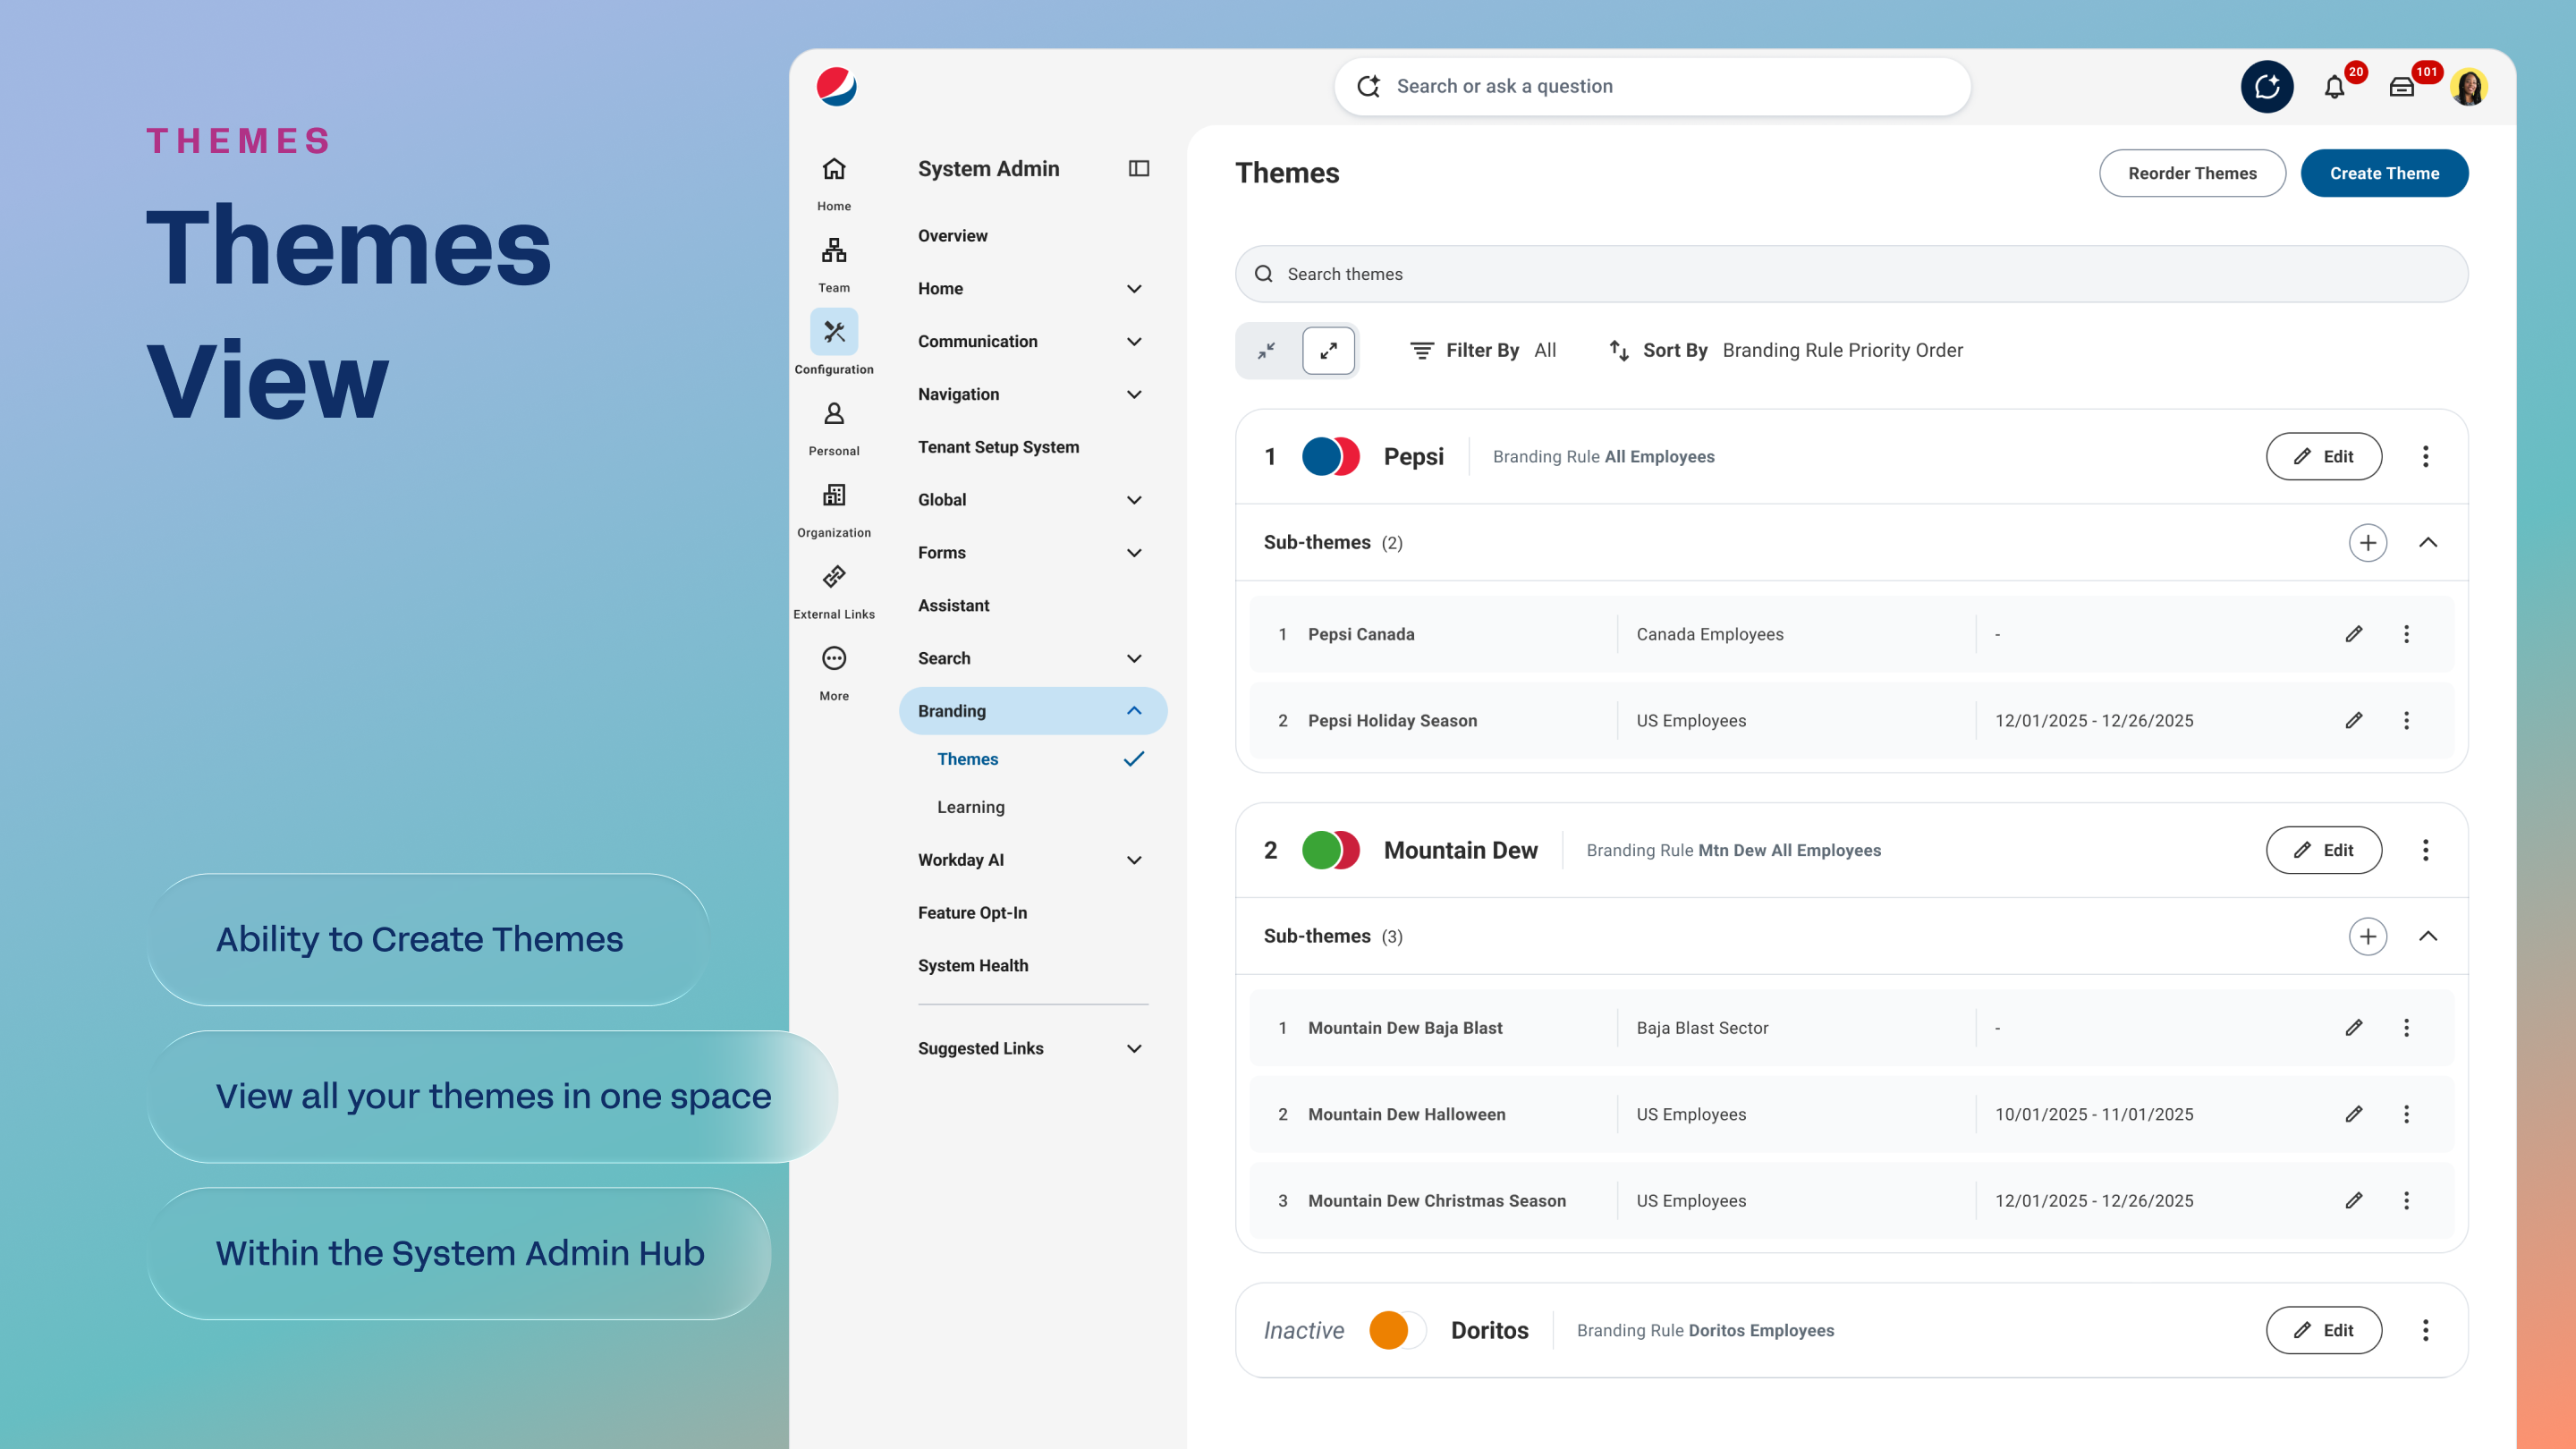Open Mountain Dew theme more options
2576x1449 pixels.
click(x=2425, y=850)
